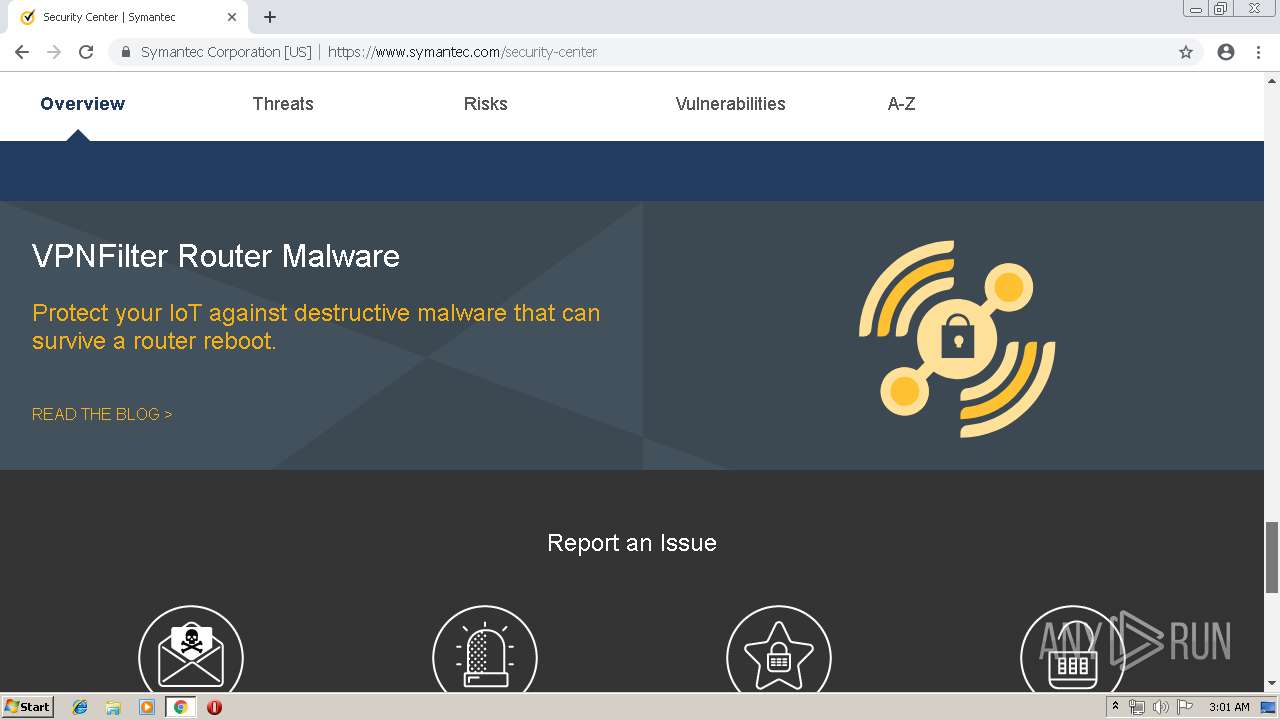View the site security lock info
This screenshot has height=720, width=1280.
tap(126, 52)
